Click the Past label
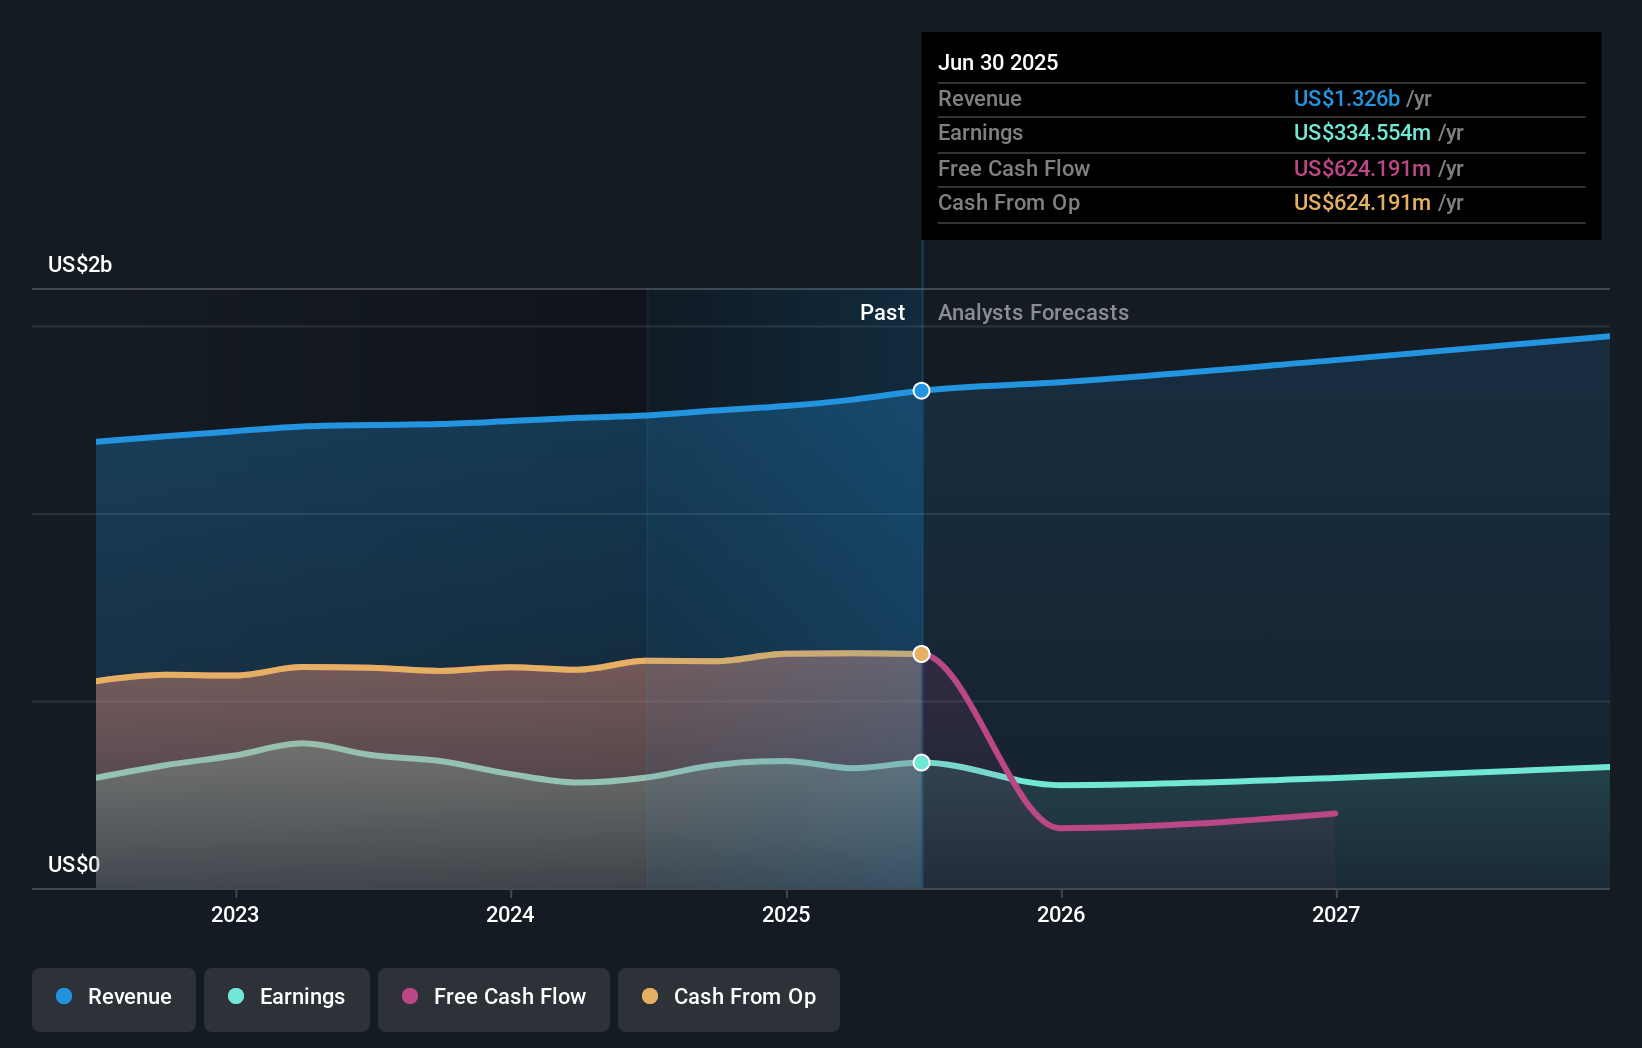 click(882, 312)
